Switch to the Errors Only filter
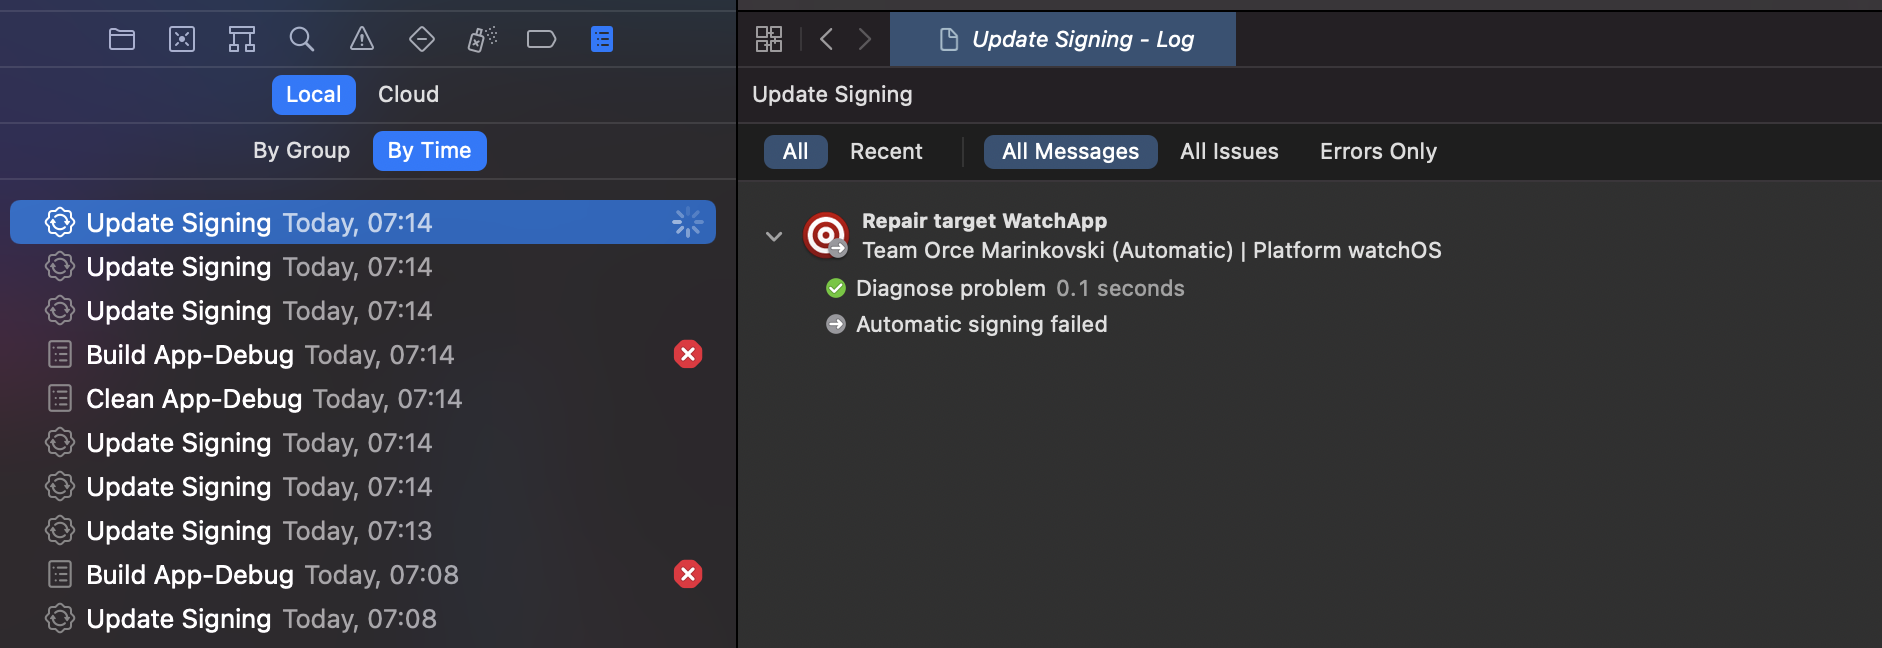Image resolution: width=1882 pixels, height=648 pixels. pyautogui.click(x=1377, y=151)
